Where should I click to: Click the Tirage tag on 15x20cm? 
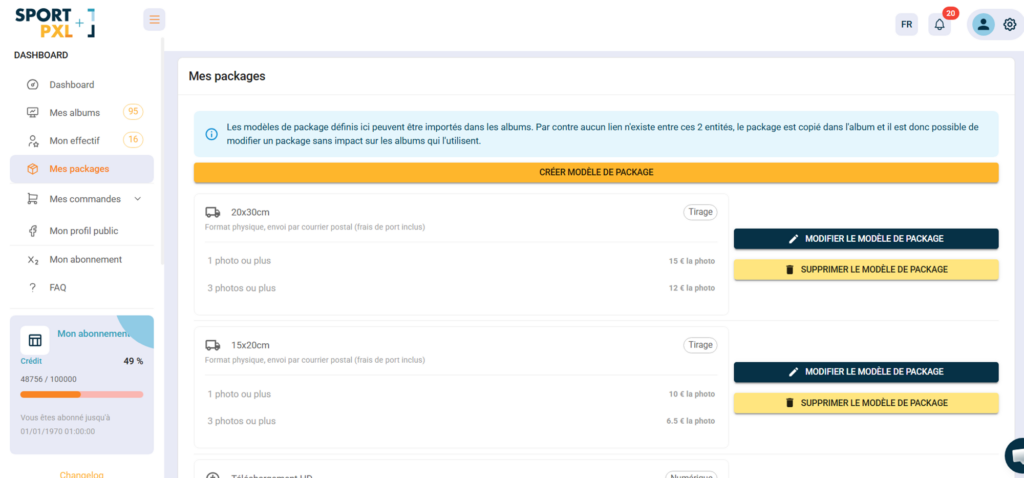pyautogui.click(x=700, y=345)
